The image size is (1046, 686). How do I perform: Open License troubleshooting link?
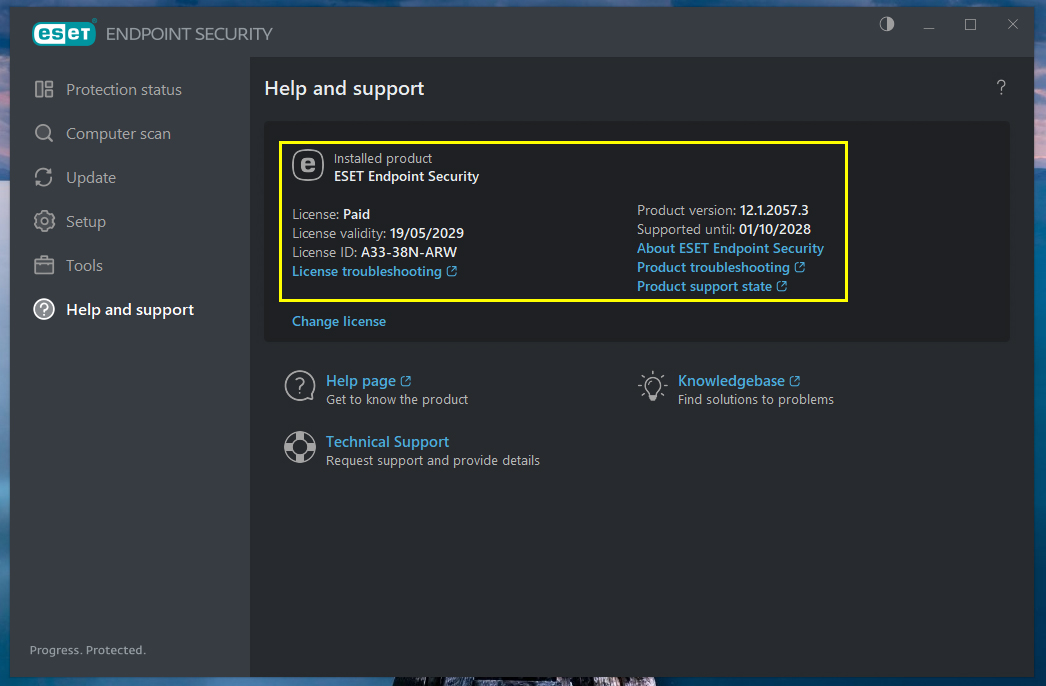click(x=367, y=272)
